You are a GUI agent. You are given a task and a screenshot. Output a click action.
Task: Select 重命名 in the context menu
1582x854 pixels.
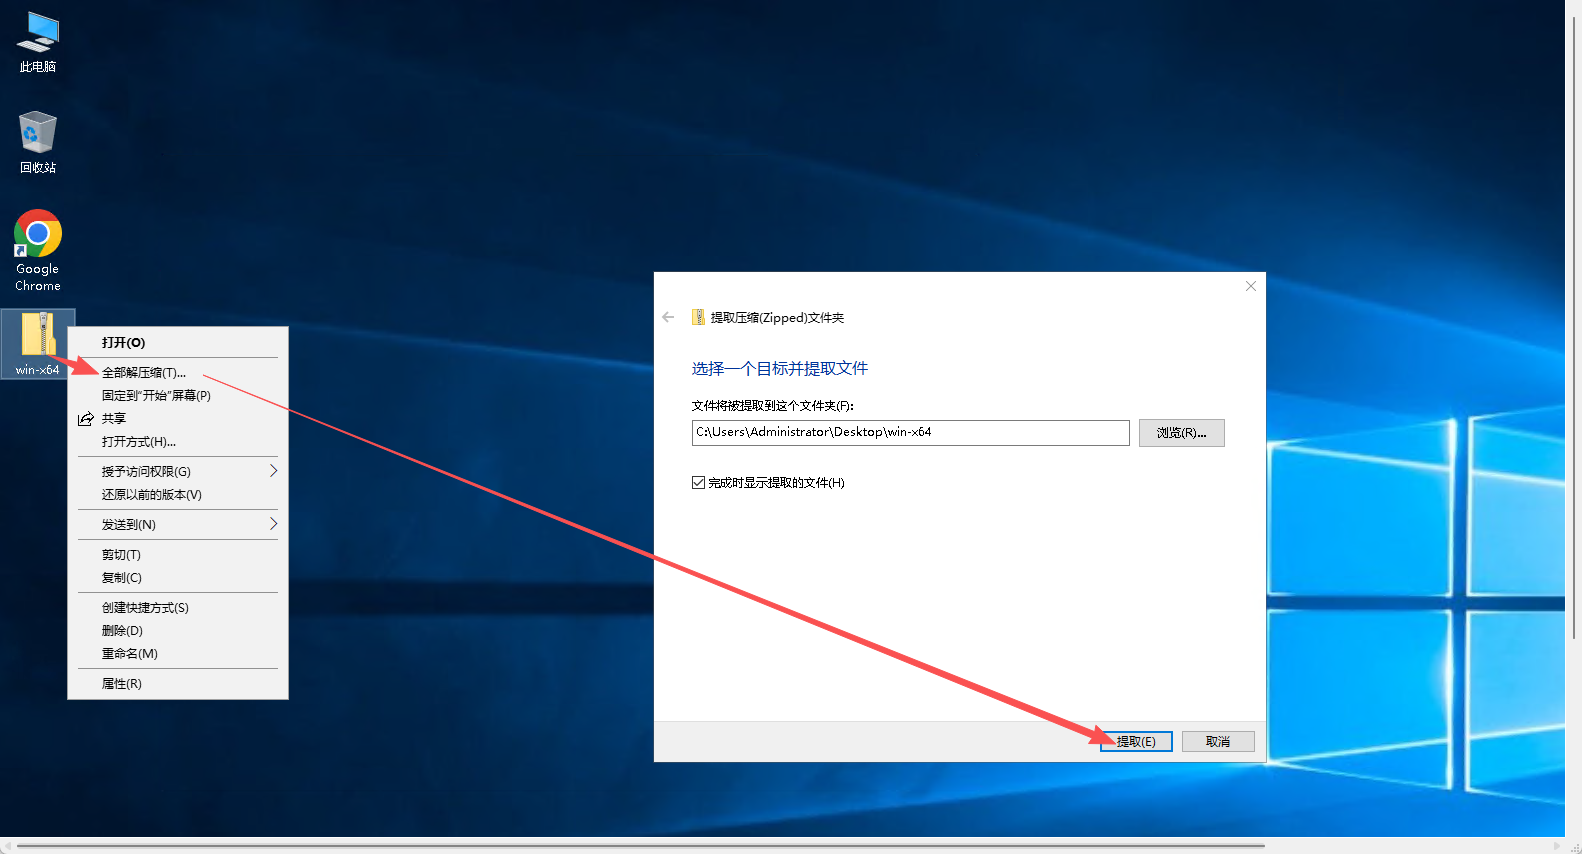coord(129,654)
